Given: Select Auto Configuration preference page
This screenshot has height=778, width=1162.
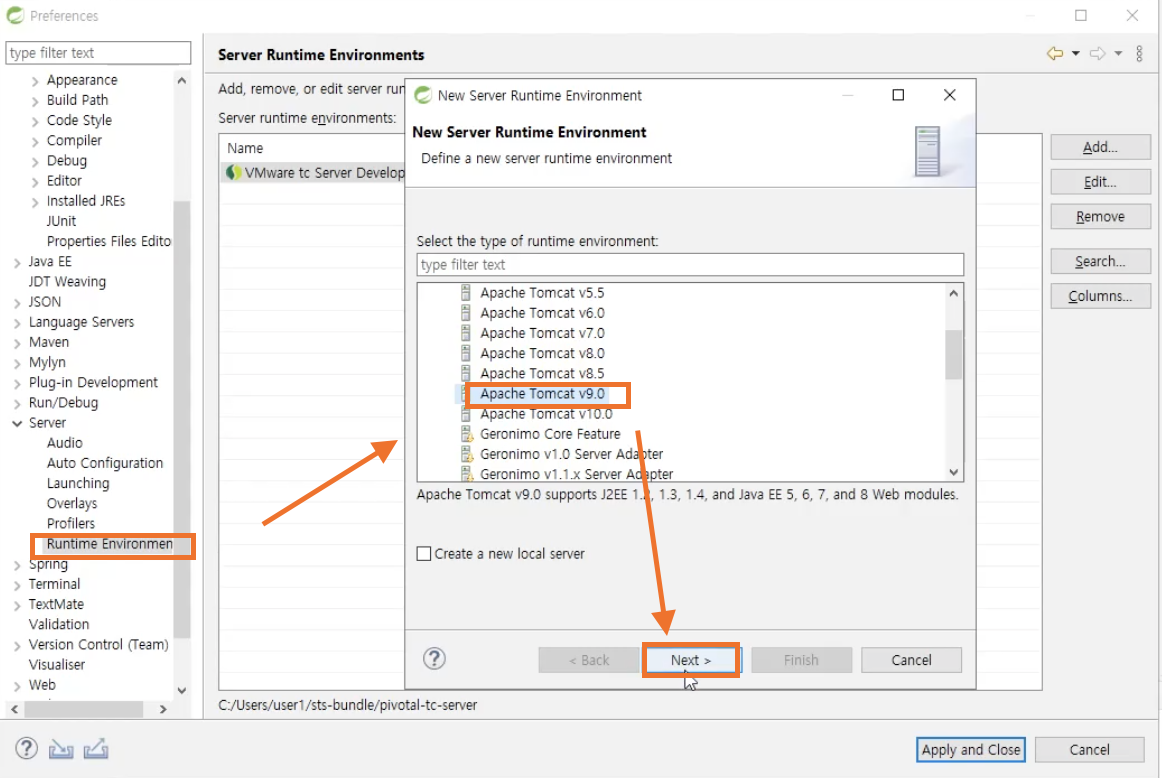Looking at the screenshot, I should (104, 463).
